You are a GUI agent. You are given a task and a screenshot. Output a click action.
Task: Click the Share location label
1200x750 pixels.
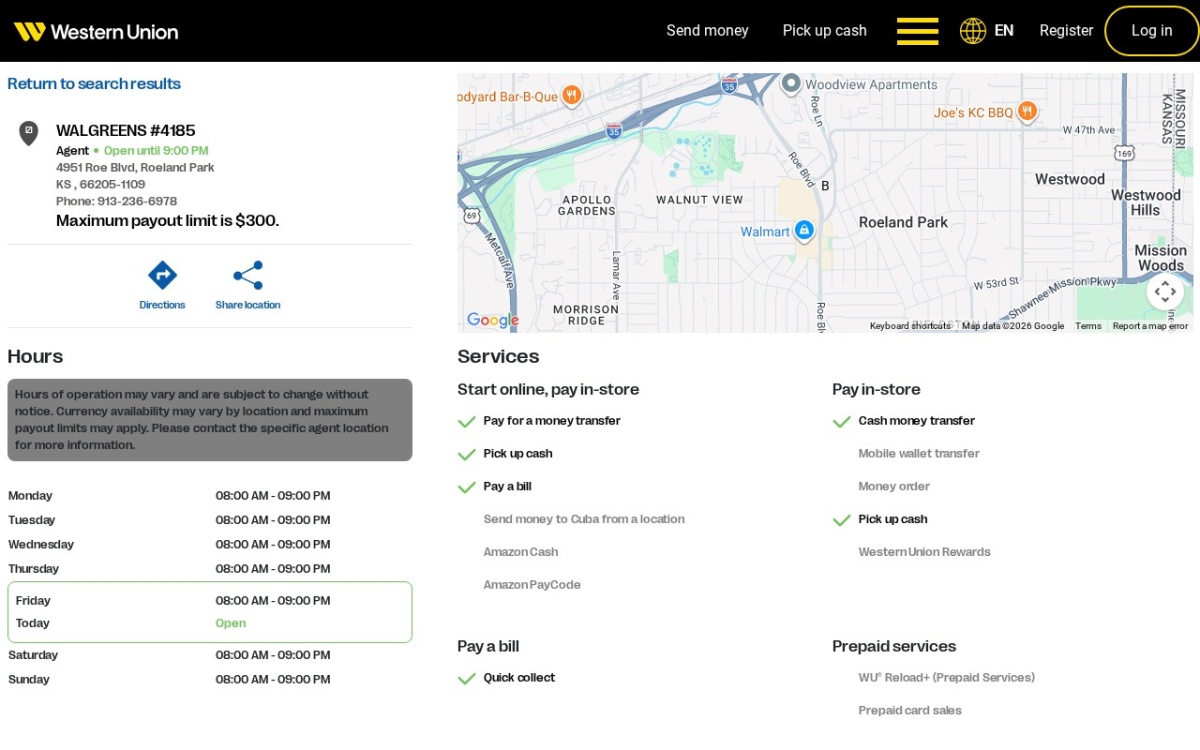pos(247,305)
